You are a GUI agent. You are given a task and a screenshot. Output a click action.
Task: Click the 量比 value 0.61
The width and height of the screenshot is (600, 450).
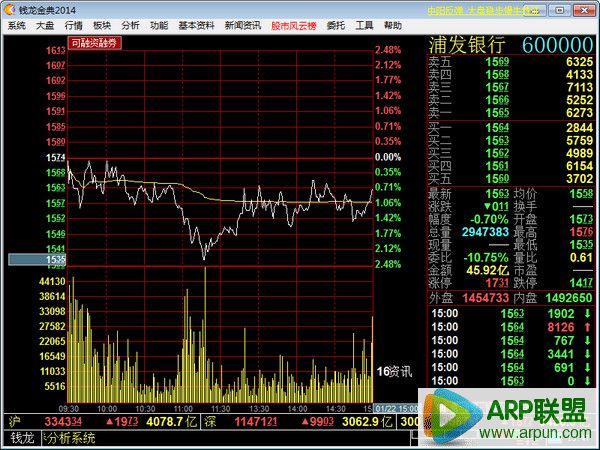581,258
